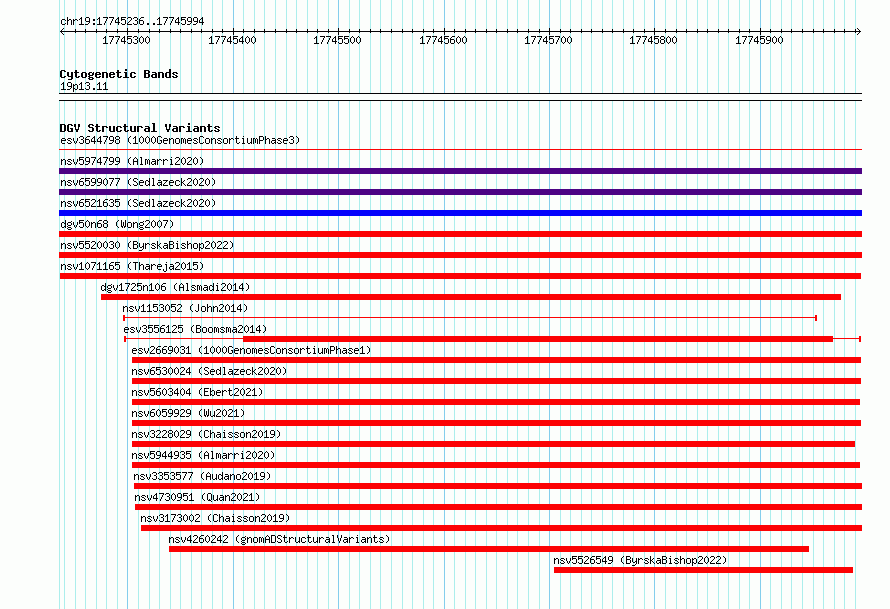The height and width of the screenshot is (609, 890).
Task: Click the chr19:17745236..17745994 region label
Action: click(132, 21)
